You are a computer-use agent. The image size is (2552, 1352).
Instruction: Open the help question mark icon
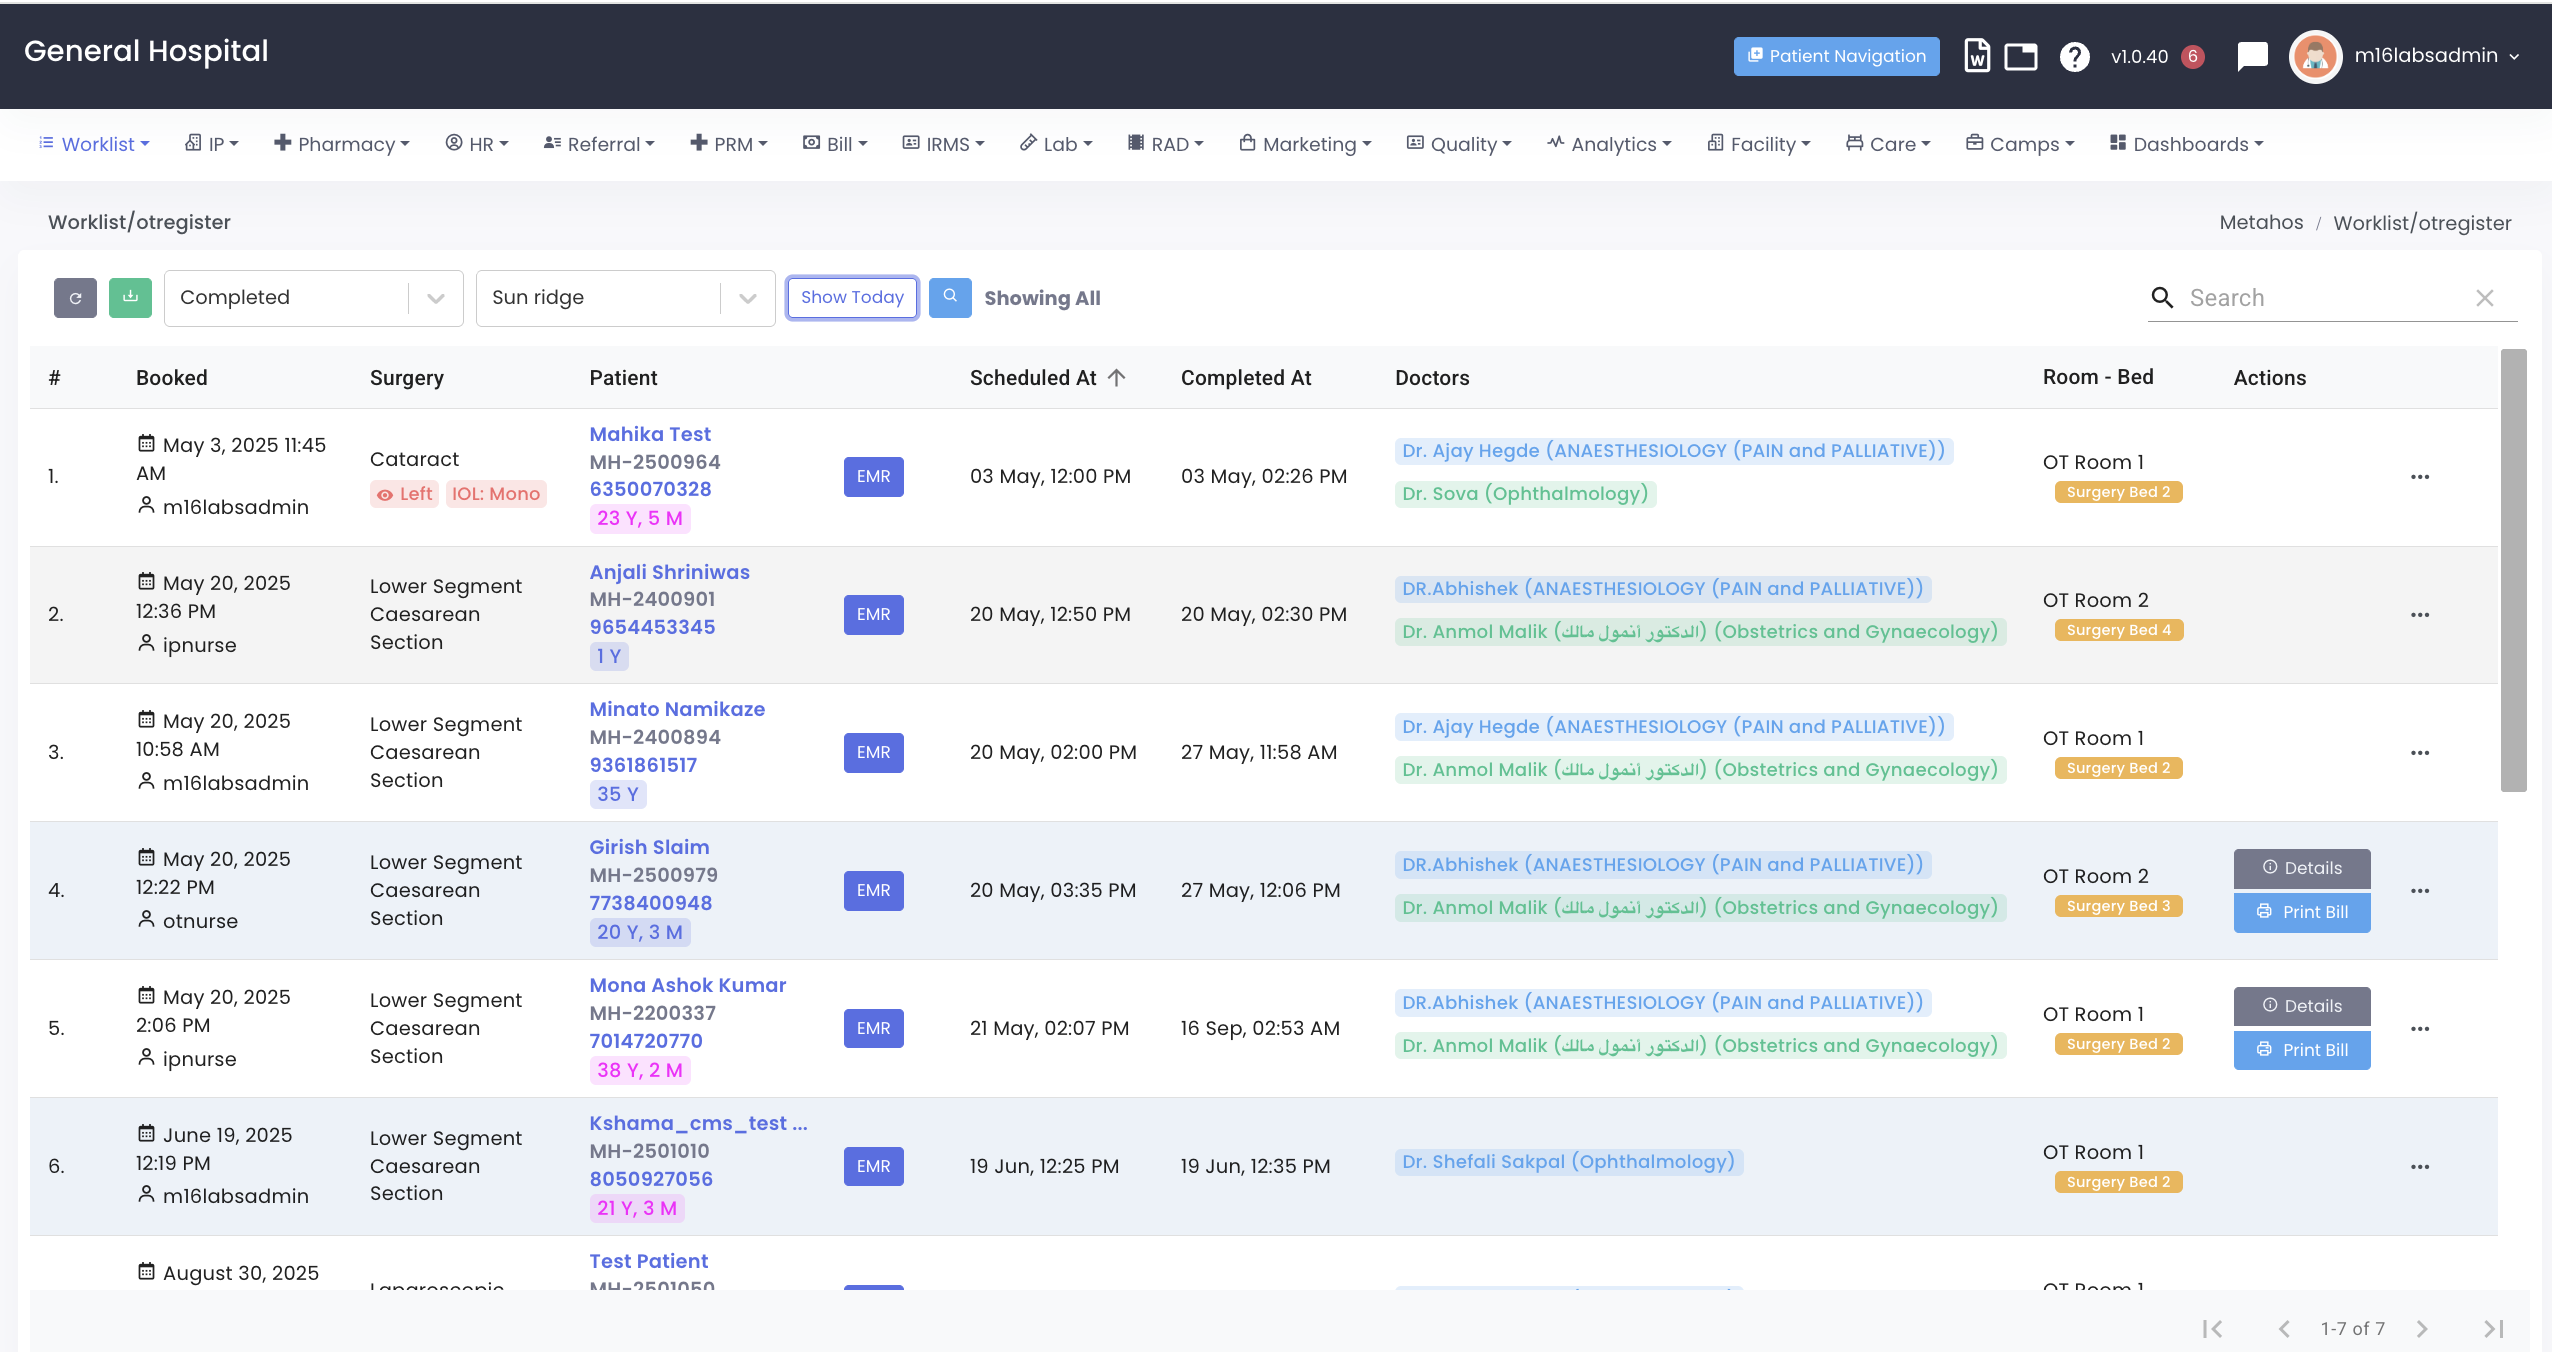2075,56
